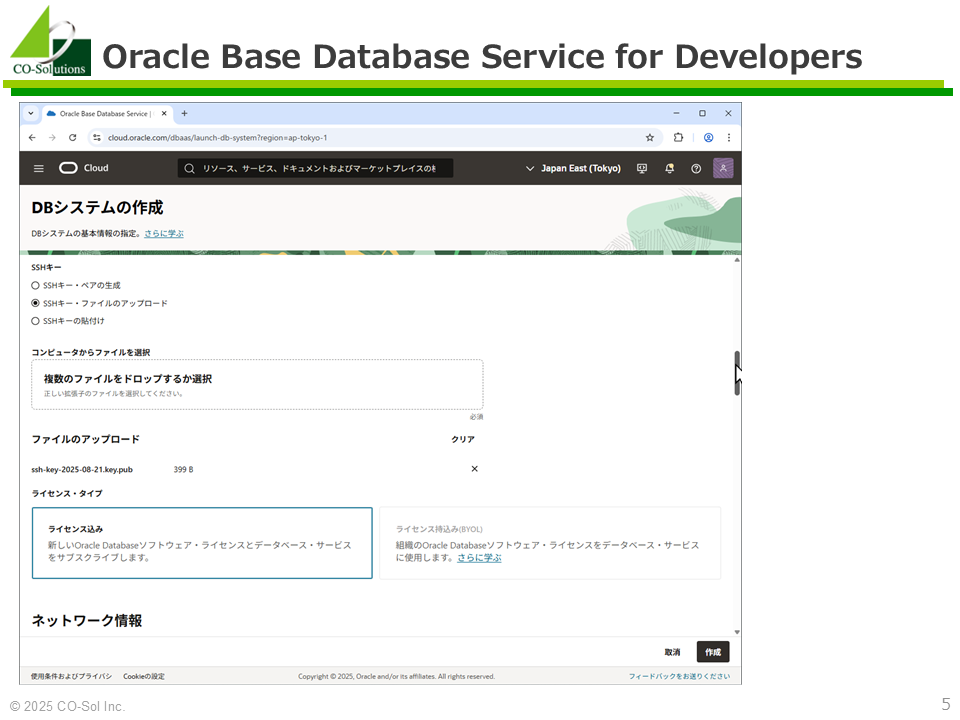Click the ファイルのアップロード heading
This screenshot has height=720, width=960.
86,439
